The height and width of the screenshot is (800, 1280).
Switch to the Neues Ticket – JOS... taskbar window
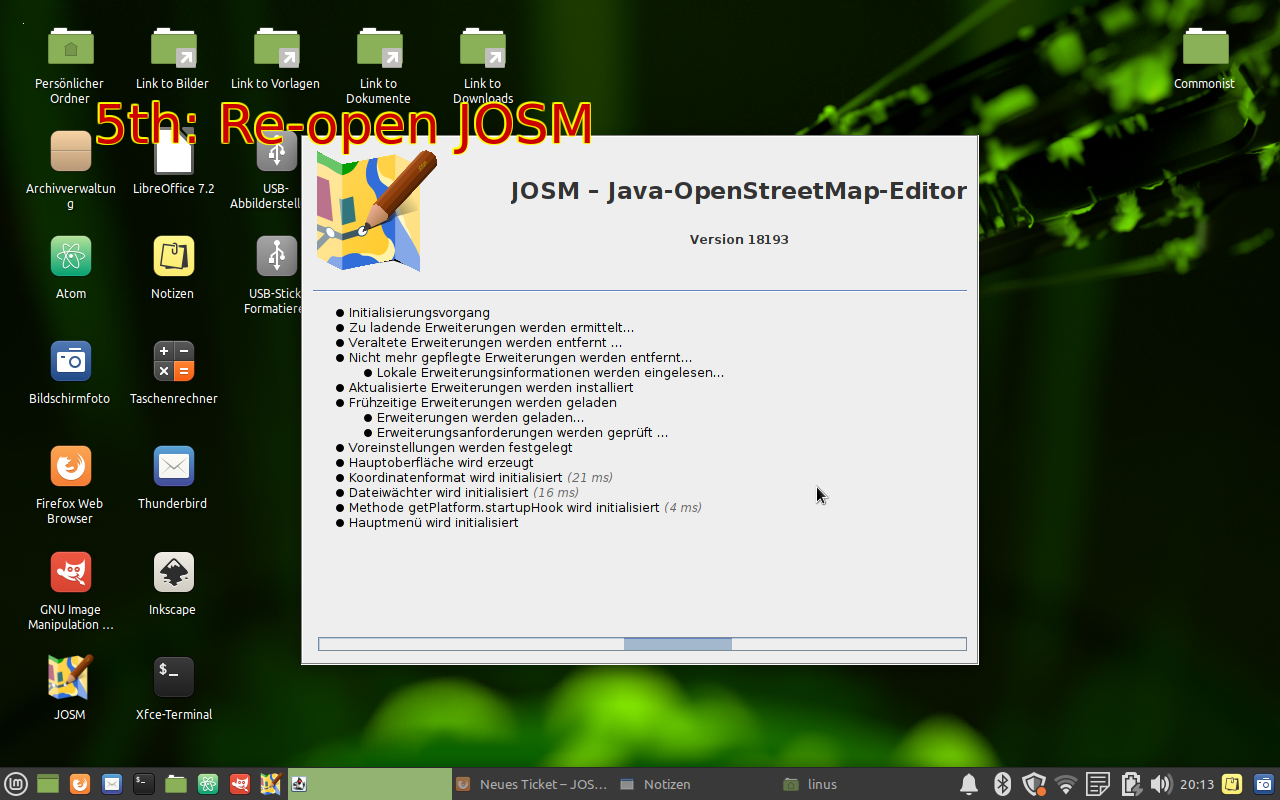pos(533,784)
